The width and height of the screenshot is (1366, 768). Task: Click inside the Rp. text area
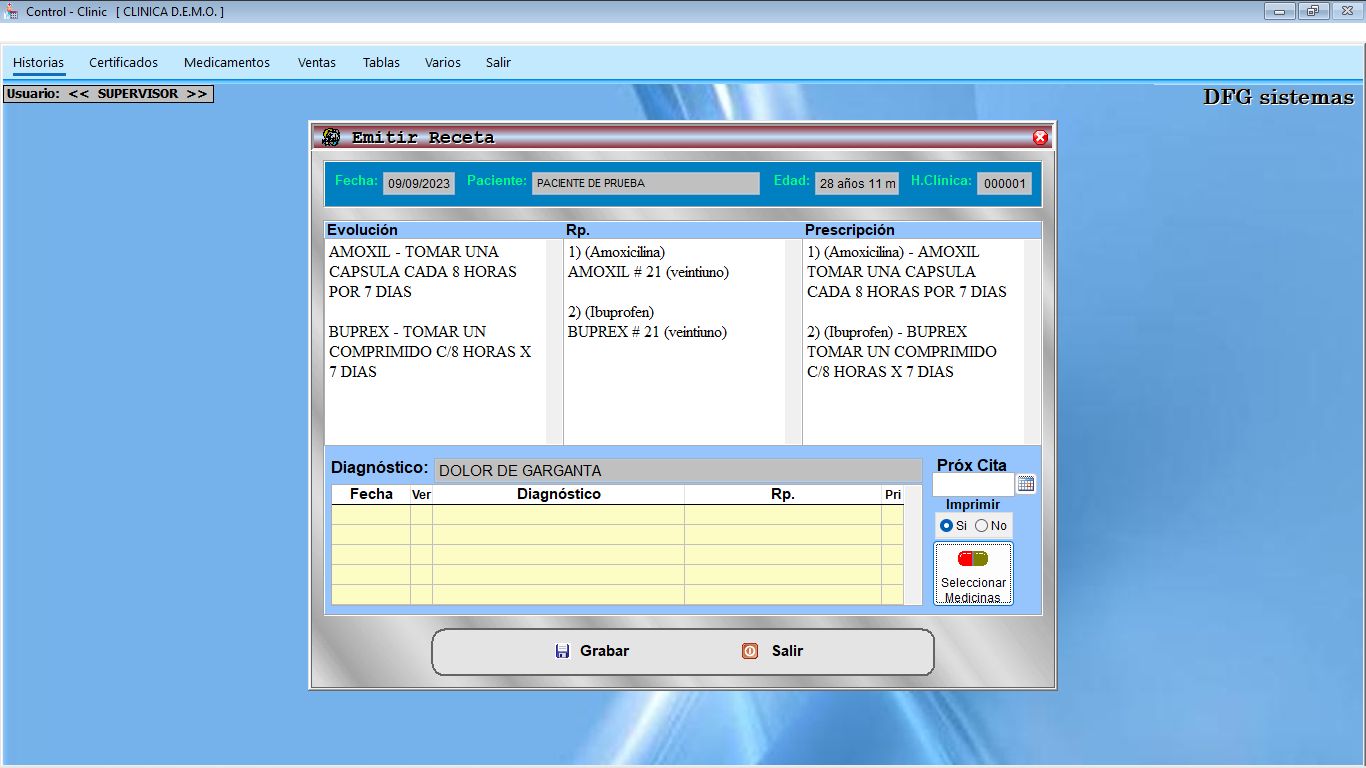[x=675, y=342]
